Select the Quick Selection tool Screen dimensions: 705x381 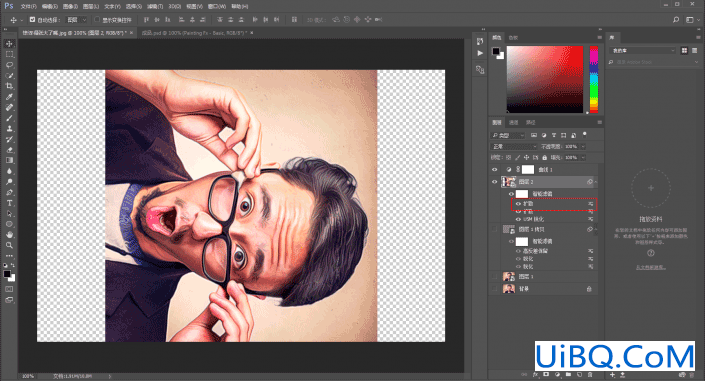click(9, 76)
